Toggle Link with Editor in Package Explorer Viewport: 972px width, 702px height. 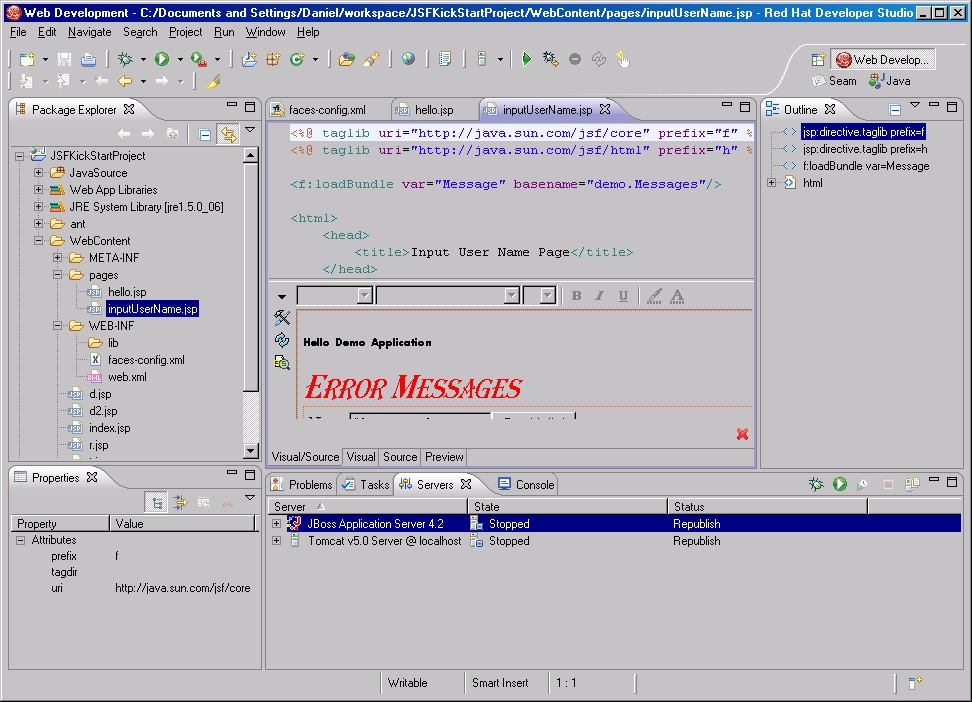coord(228,134)
